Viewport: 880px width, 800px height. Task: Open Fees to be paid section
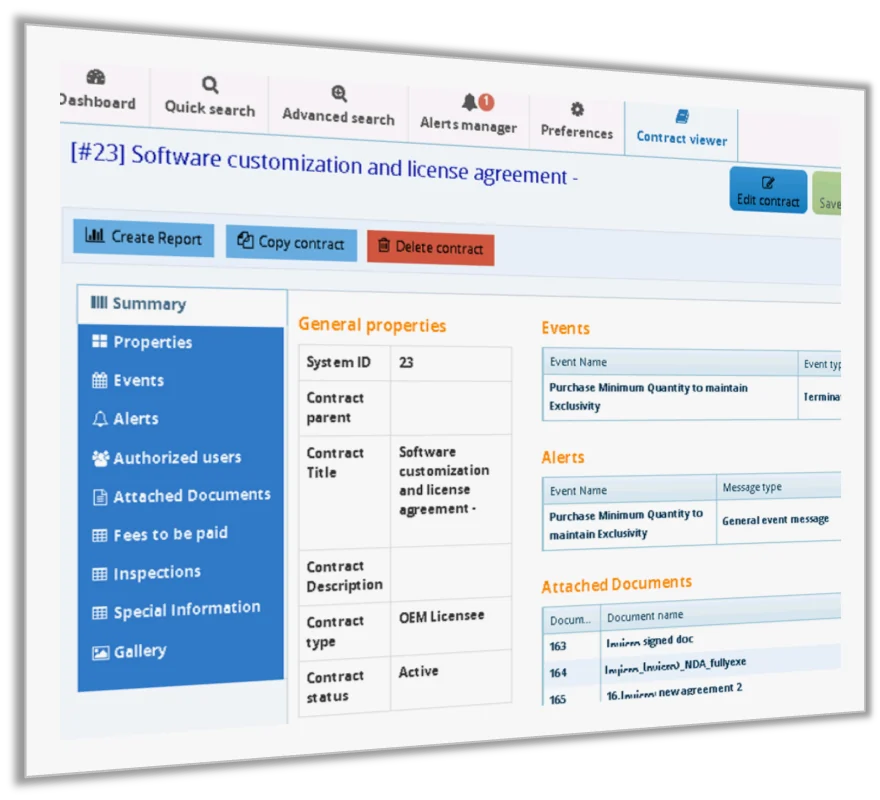click(181, 534)
